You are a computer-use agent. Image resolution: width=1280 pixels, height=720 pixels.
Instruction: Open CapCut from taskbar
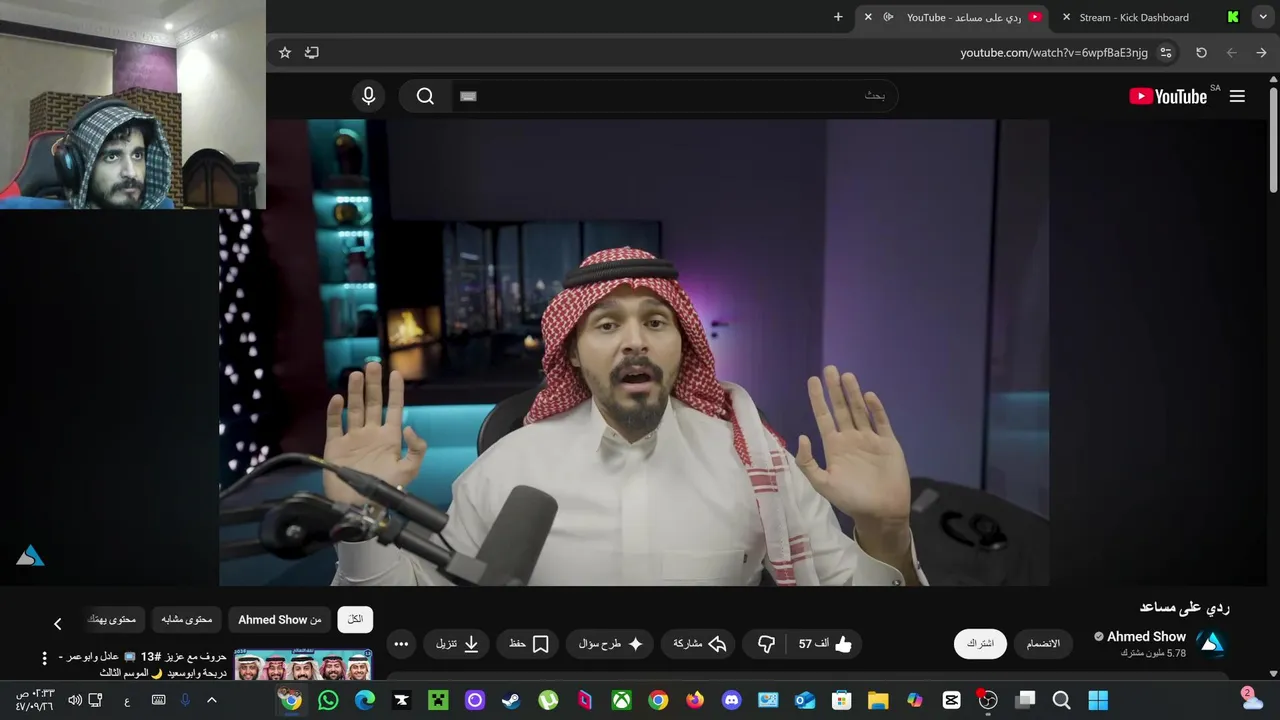[x=951, y=700]
